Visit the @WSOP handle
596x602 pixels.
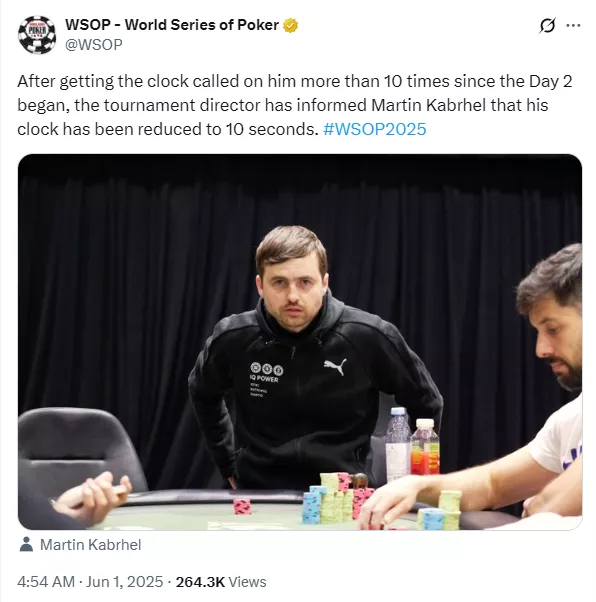click(x=94, y=45)
